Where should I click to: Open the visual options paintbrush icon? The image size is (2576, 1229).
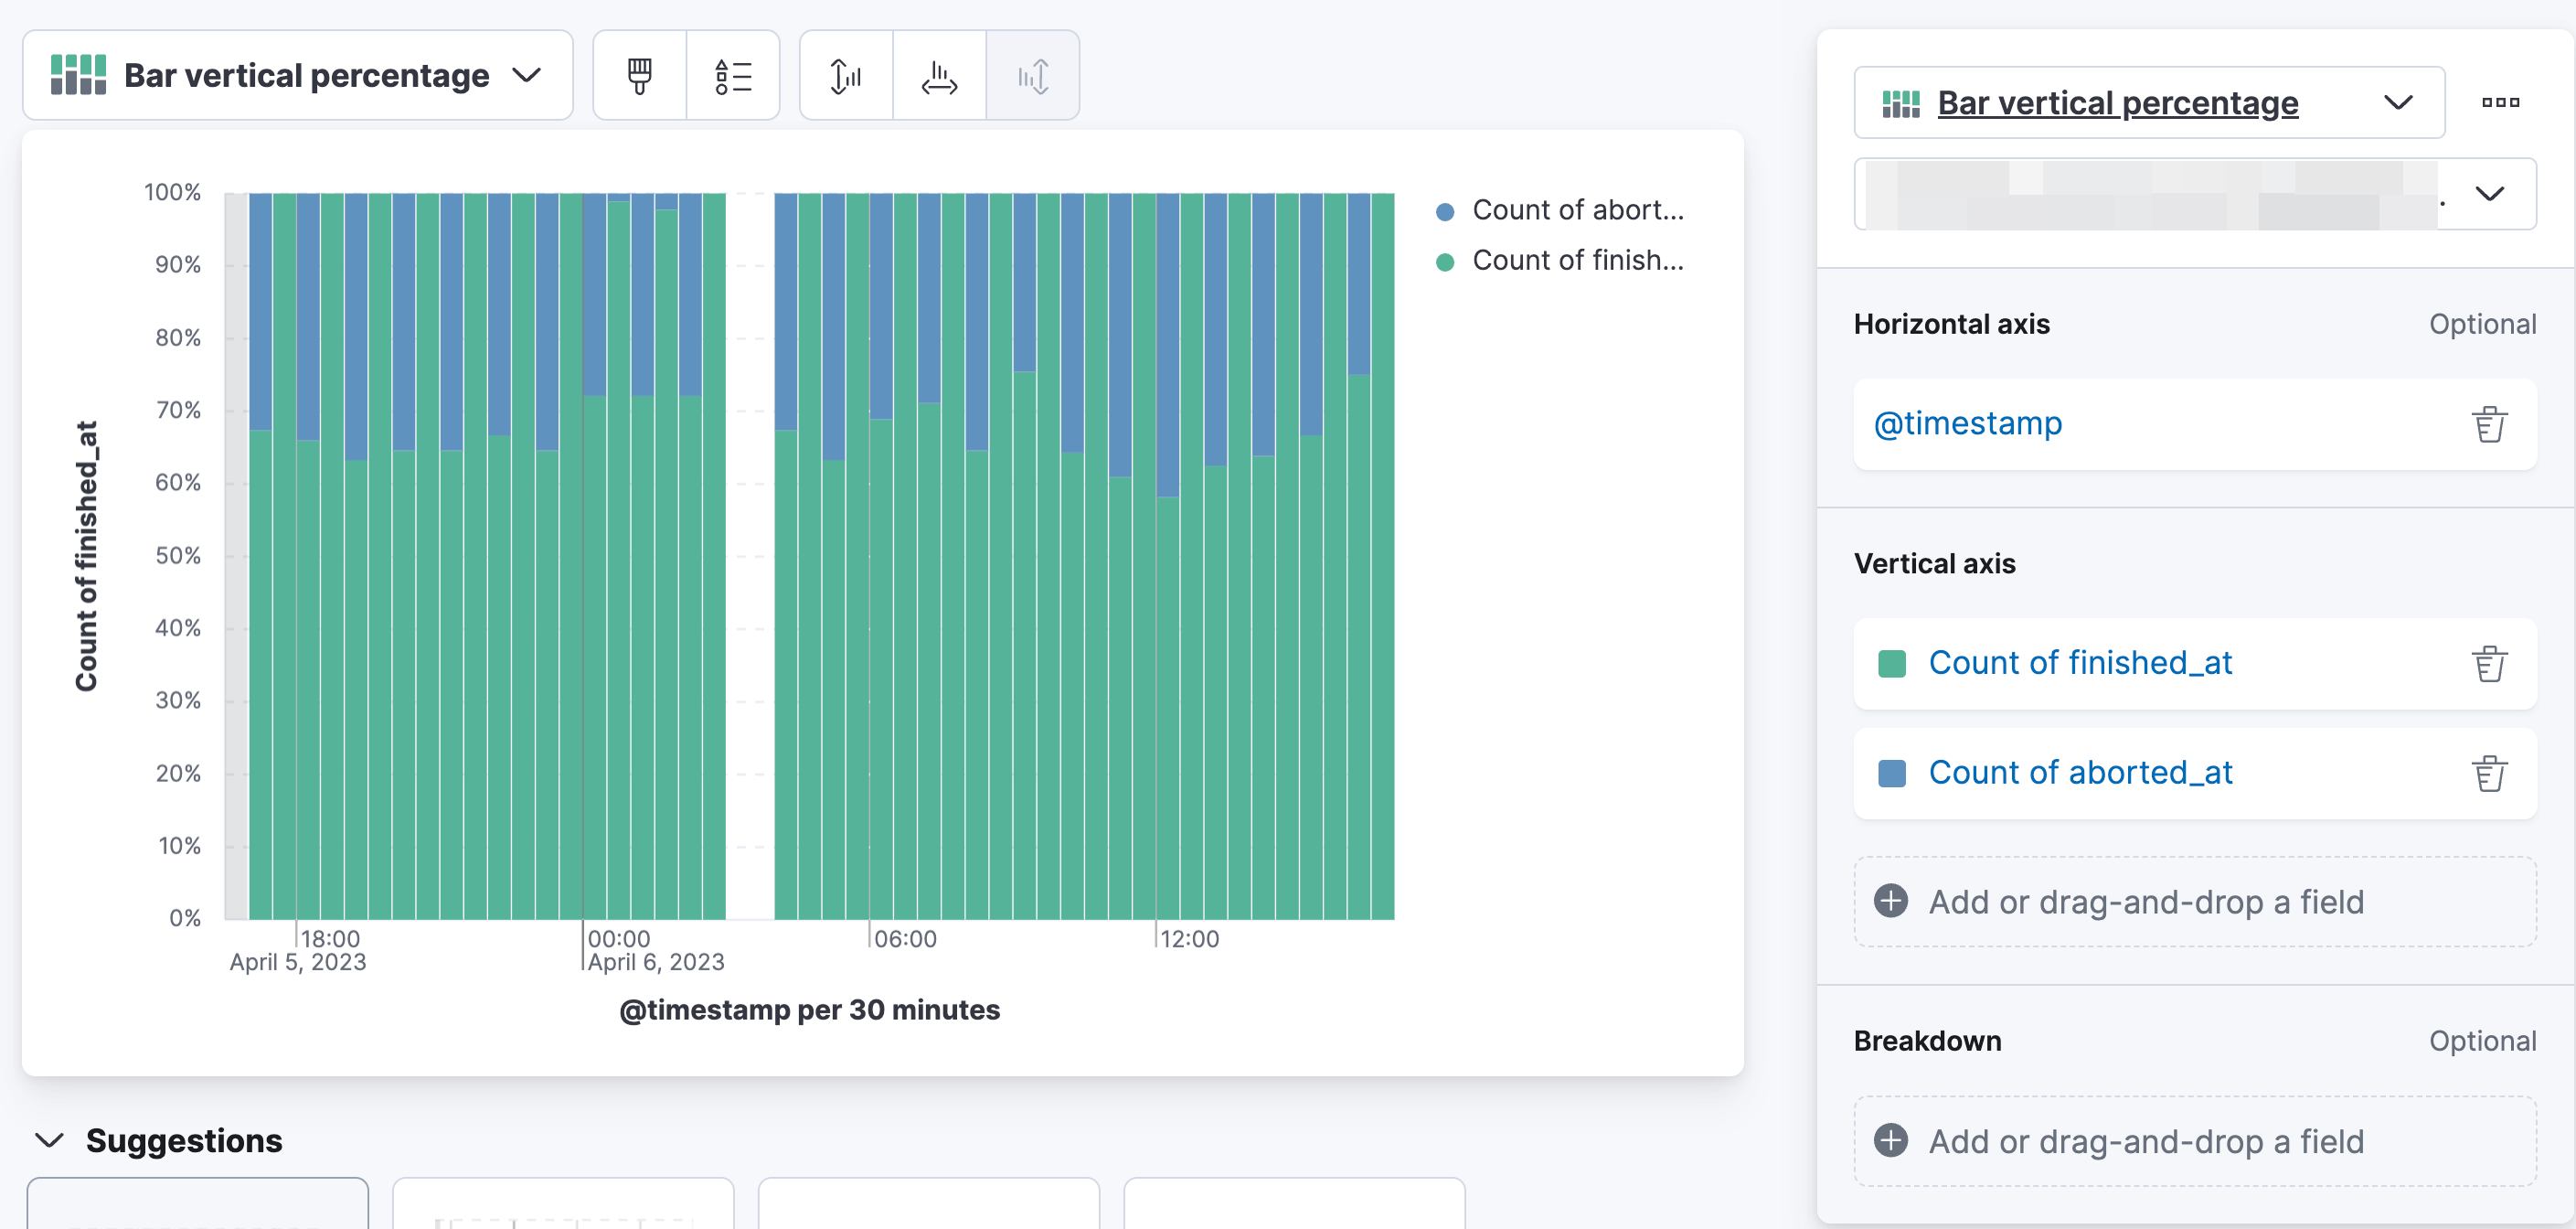(x=639, y=76)
